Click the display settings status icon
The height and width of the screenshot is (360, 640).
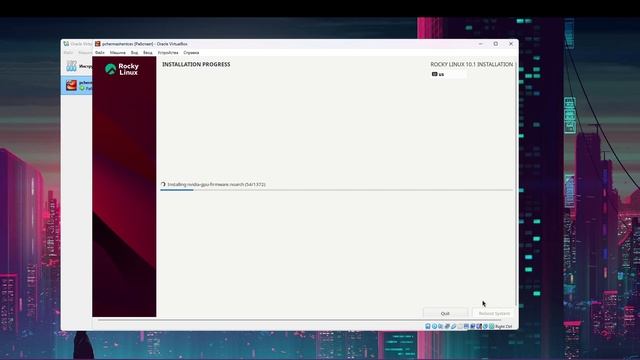[x=466, y=326]
